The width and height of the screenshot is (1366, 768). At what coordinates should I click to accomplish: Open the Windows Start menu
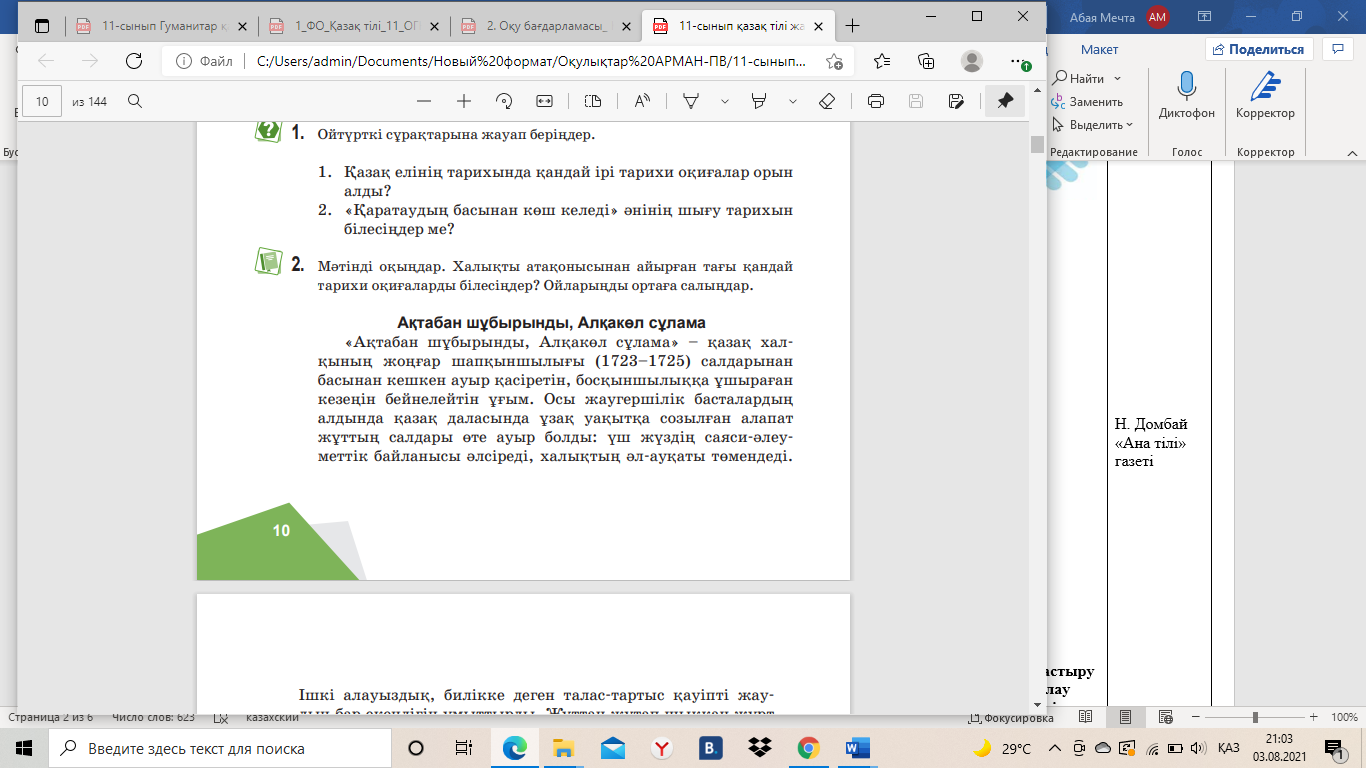click(24, 748)
